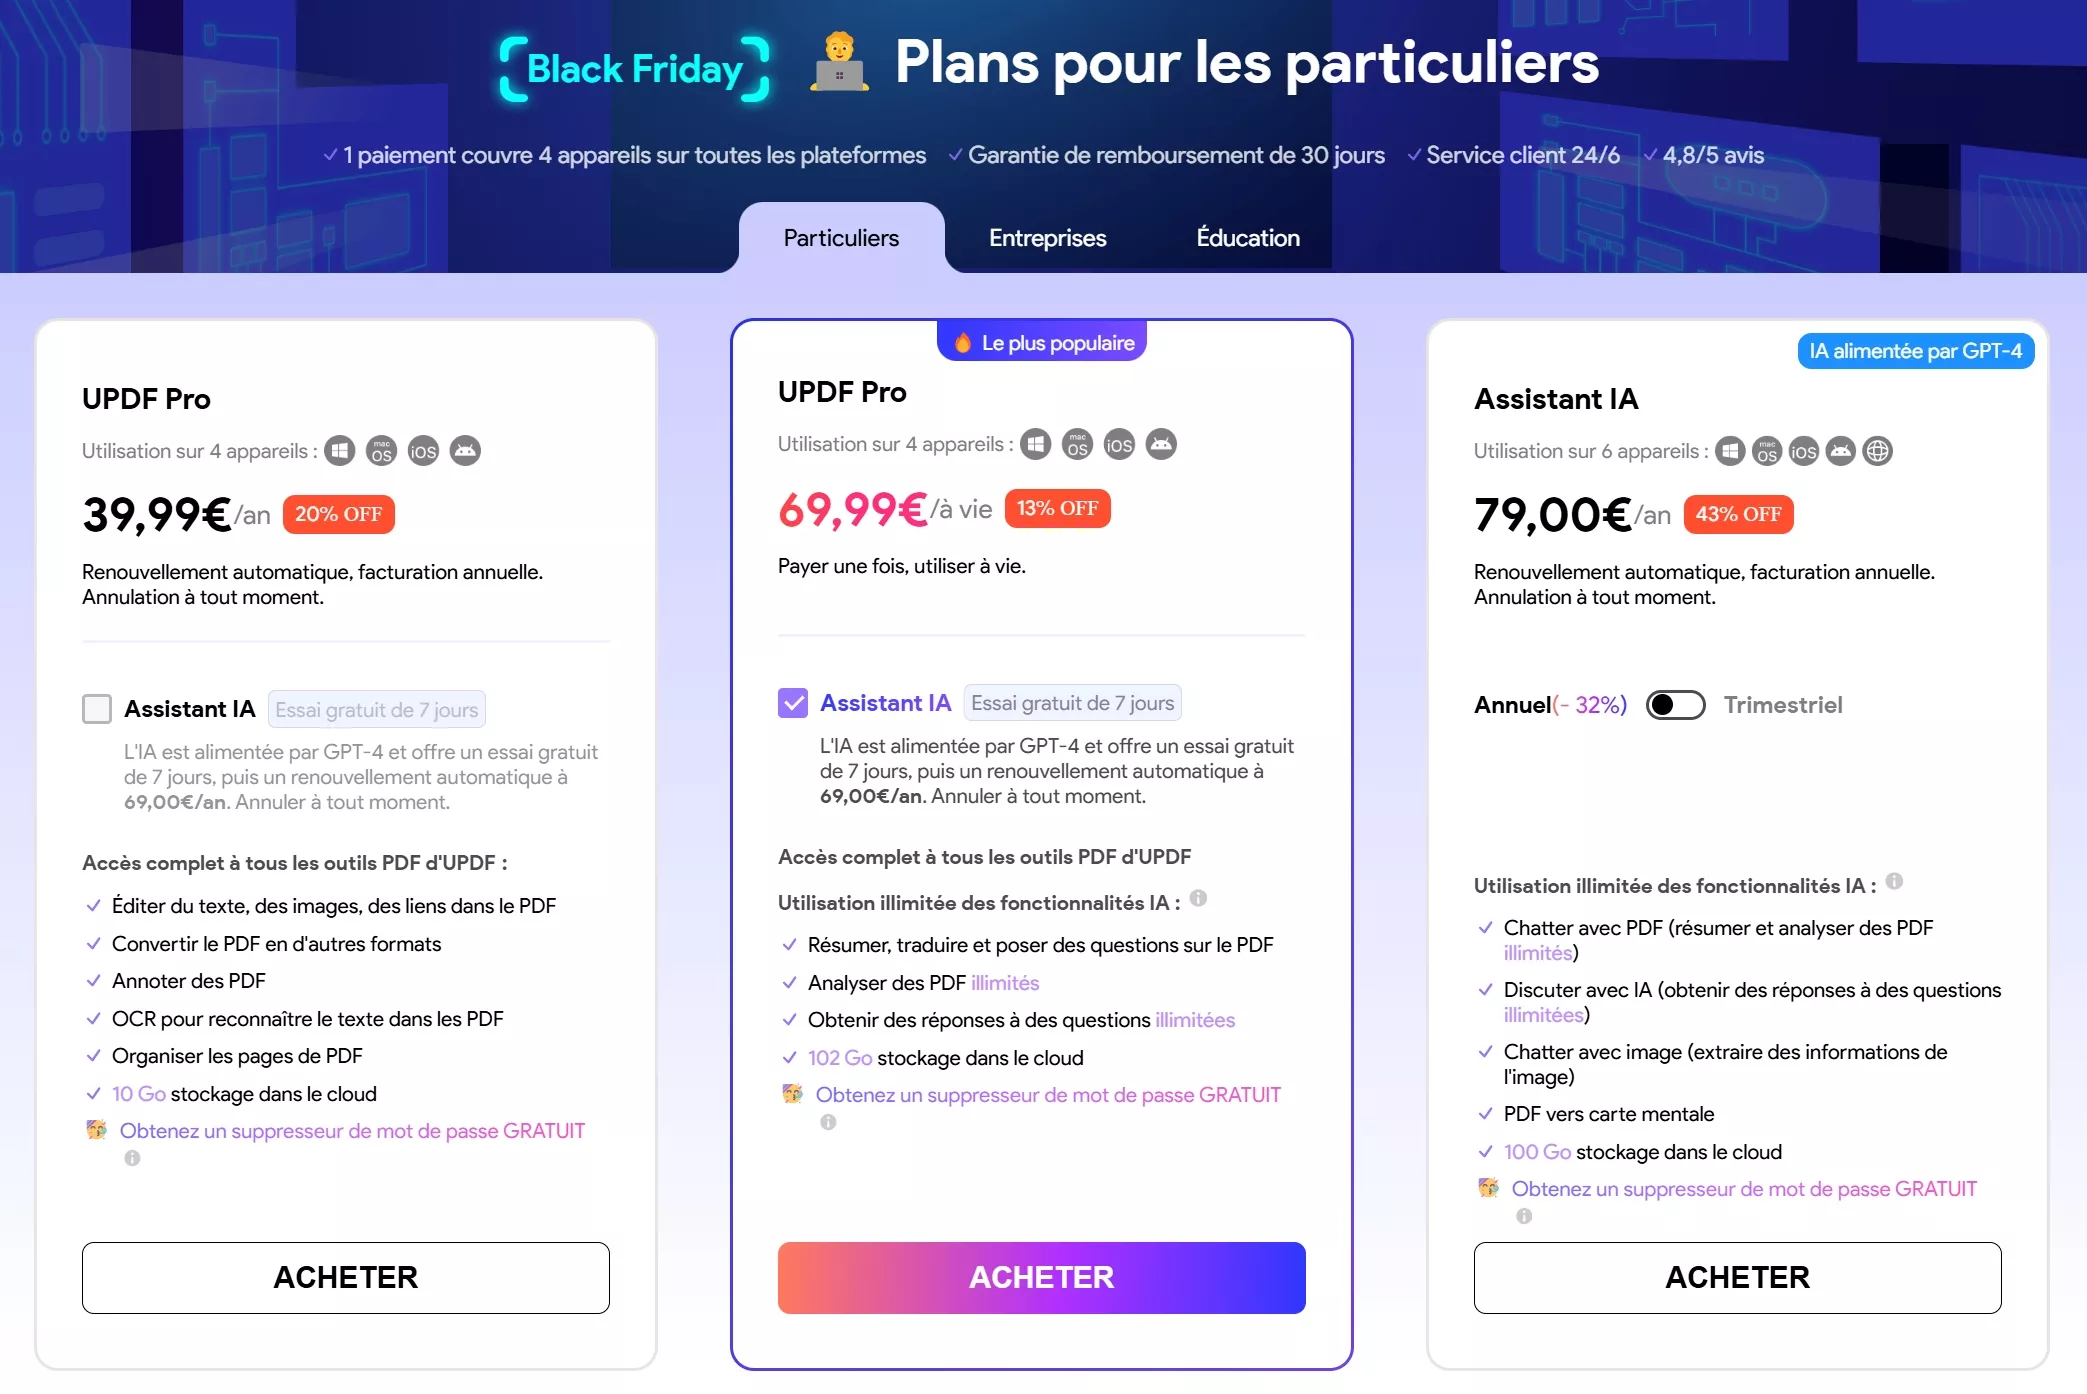Click Windows icon in left UPDF Pro card

coord(340,451)
